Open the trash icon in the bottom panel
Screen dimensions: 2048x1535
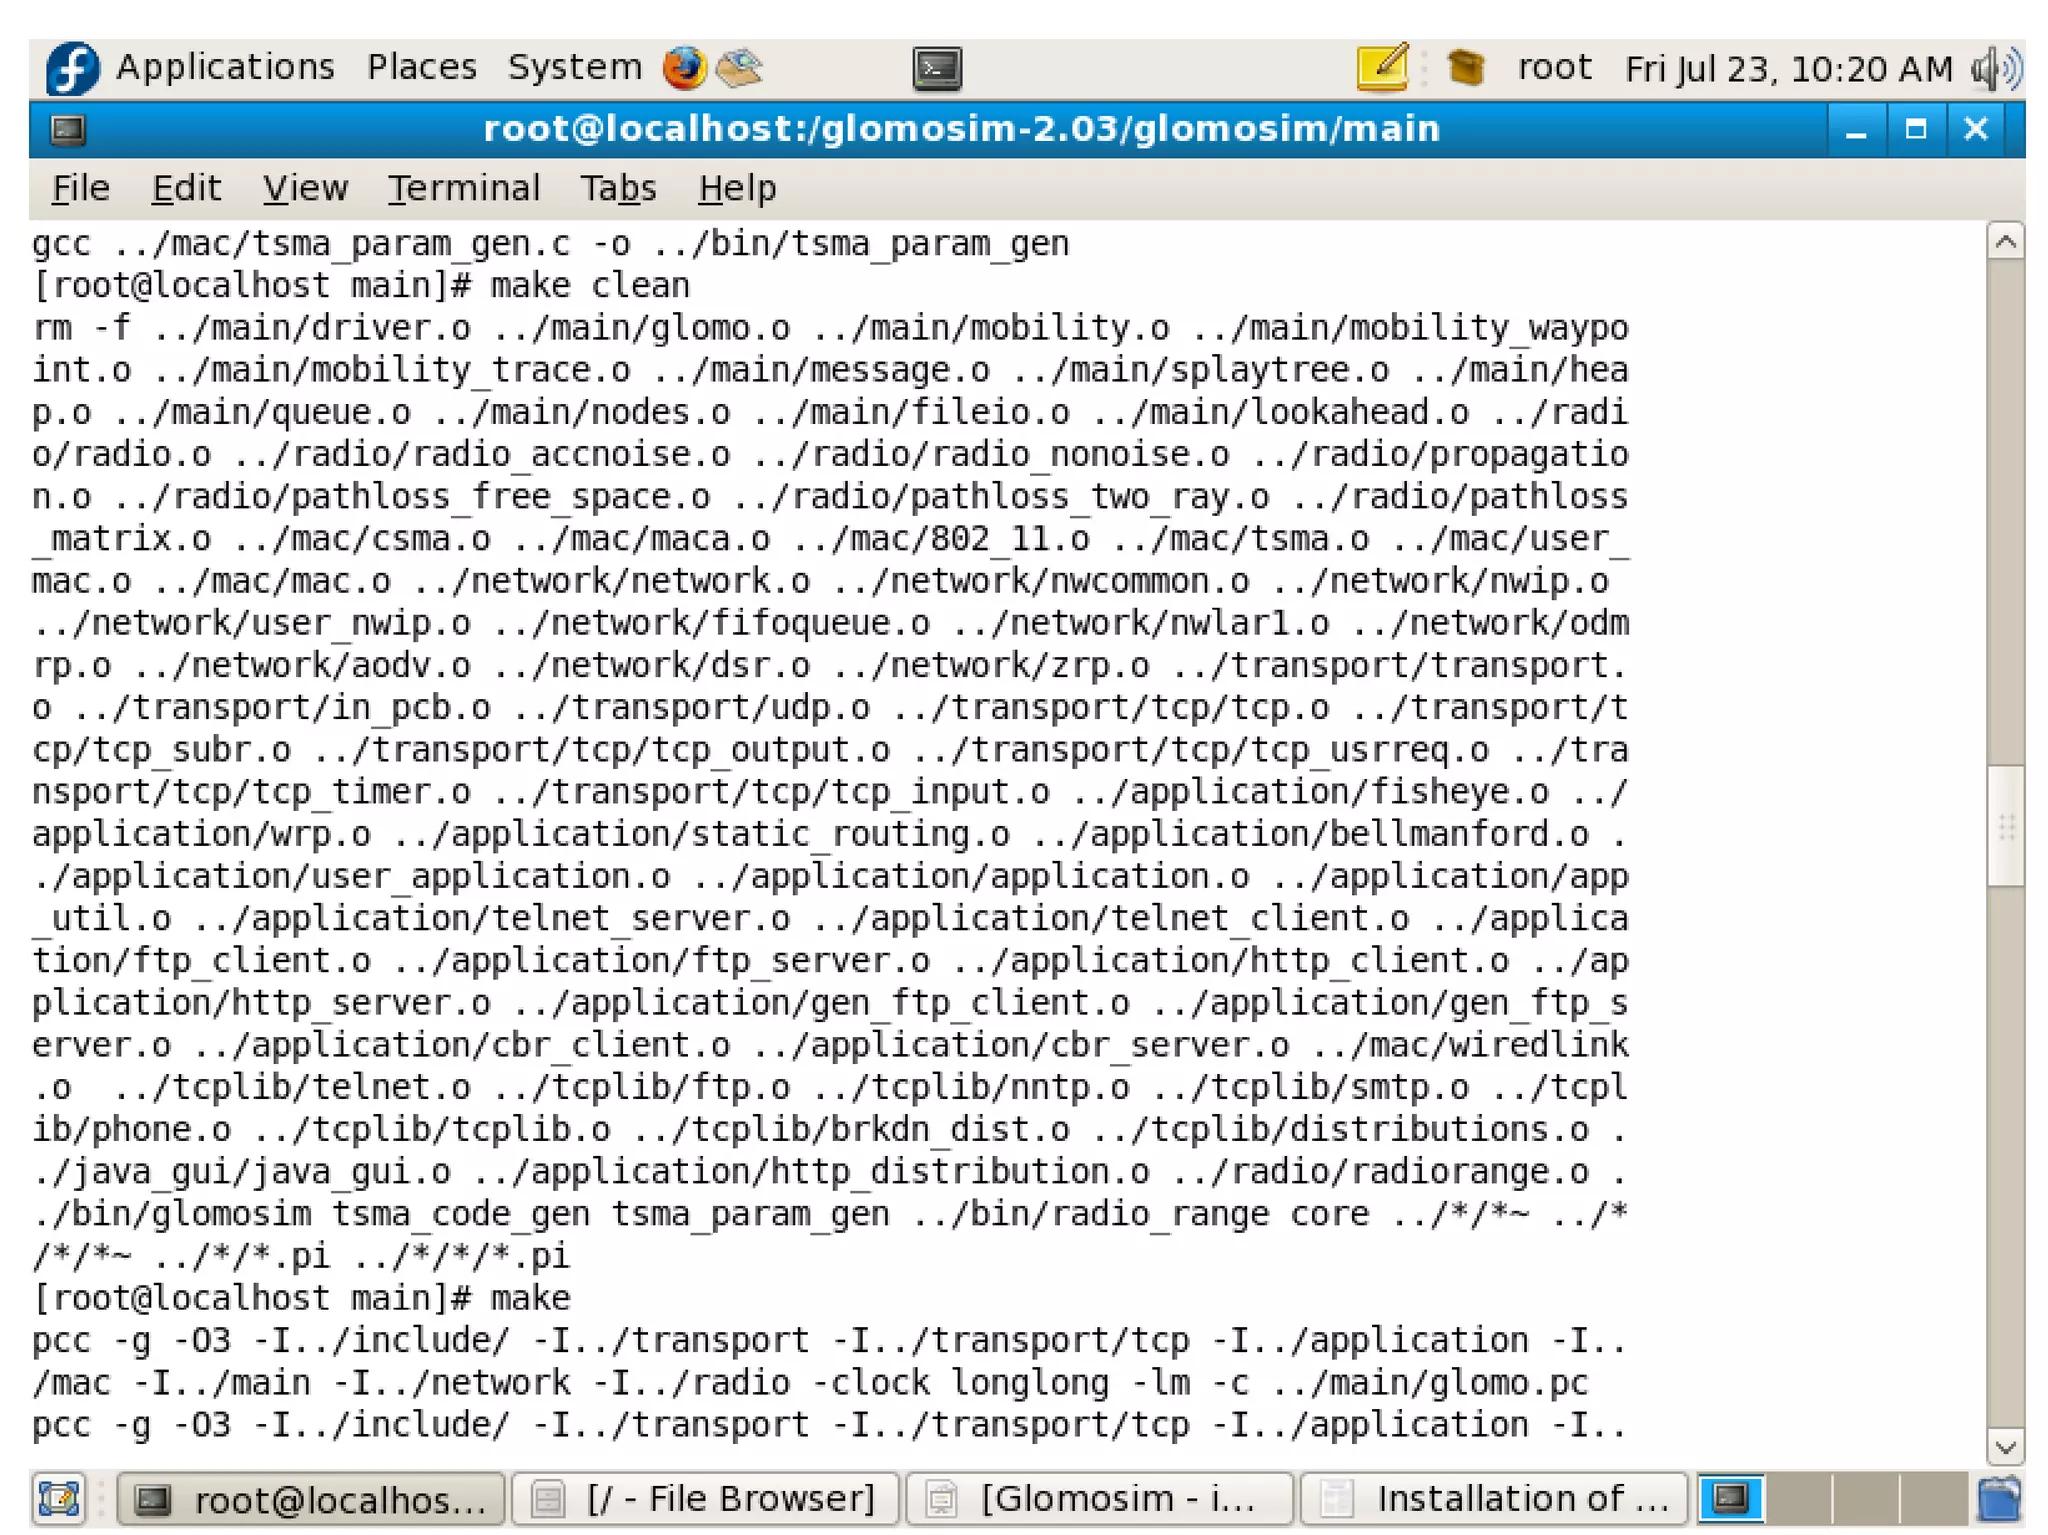point(1999,1499)
